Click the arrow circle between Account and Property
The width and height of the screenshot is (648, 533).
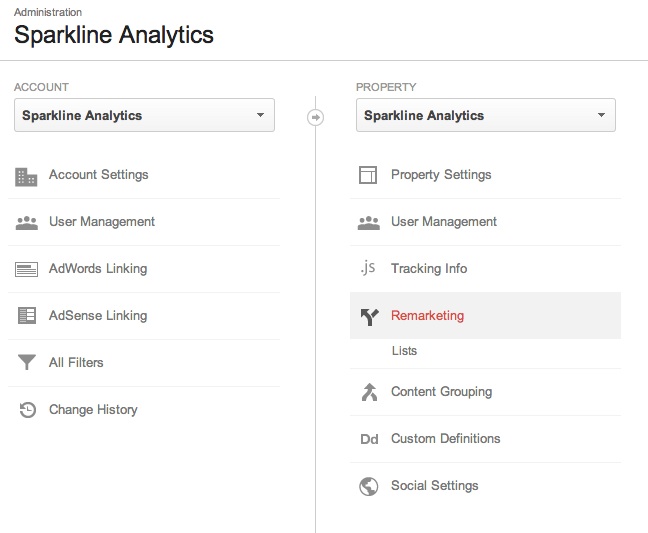click(315, 117)
